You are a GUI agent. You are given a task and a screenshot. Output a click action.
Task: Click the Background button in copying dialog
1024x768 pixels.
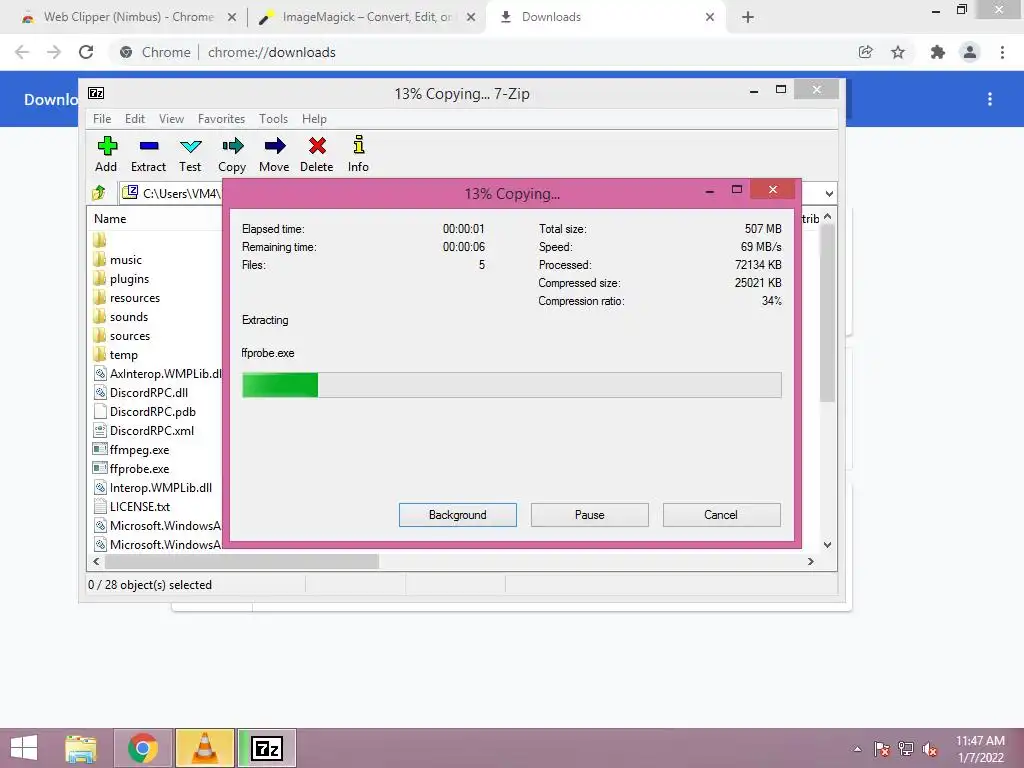click(458, 515)
